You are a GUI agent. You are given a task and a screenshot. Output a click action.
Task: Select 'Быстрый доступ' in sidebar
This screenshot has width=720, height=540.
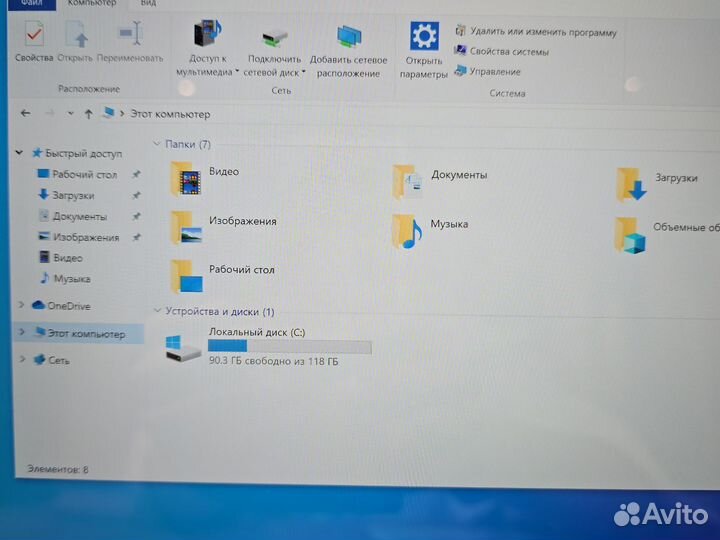click(x=77, y=153)
